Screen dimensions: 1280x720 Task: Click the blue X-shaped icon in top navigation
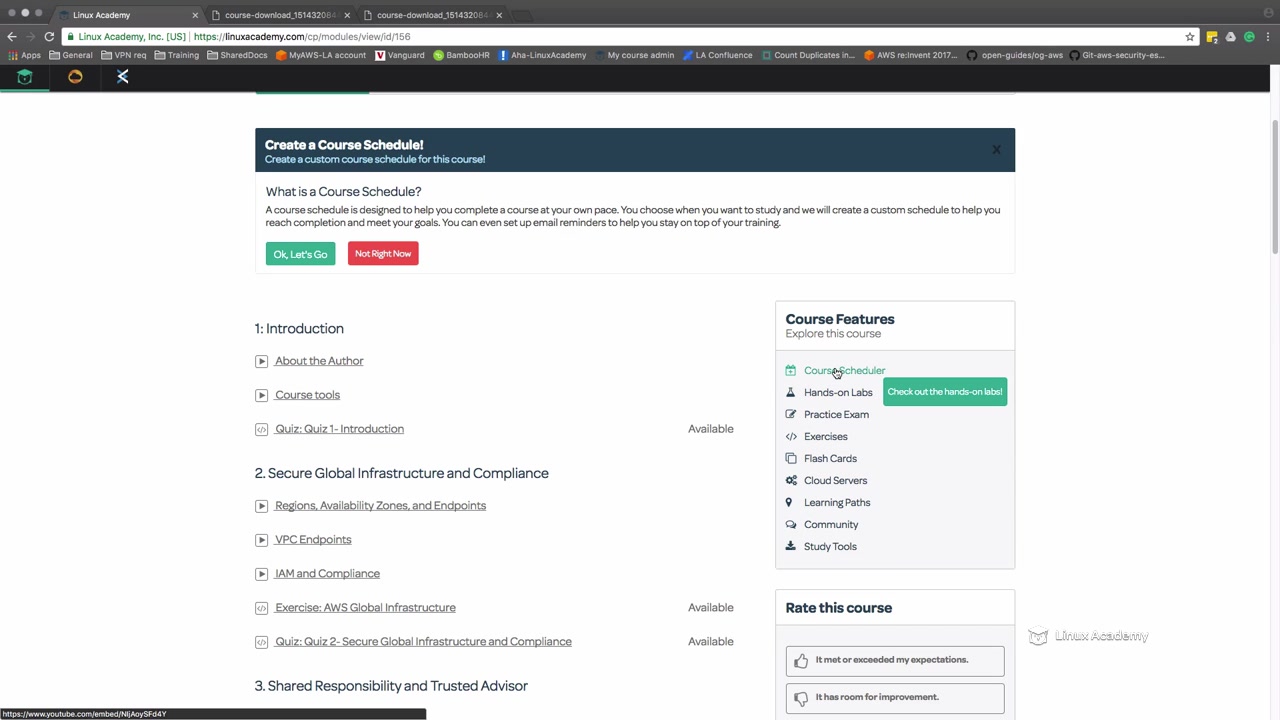(123, 77)
